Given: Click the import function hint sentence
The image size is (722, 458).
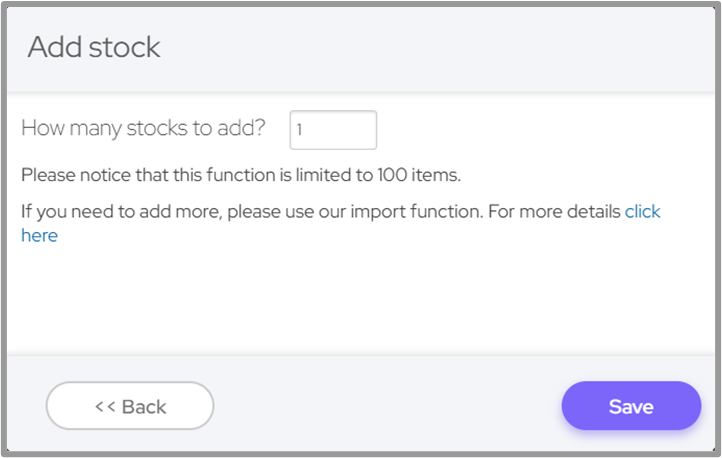Looking at the screenshot, I should point(320,211).
